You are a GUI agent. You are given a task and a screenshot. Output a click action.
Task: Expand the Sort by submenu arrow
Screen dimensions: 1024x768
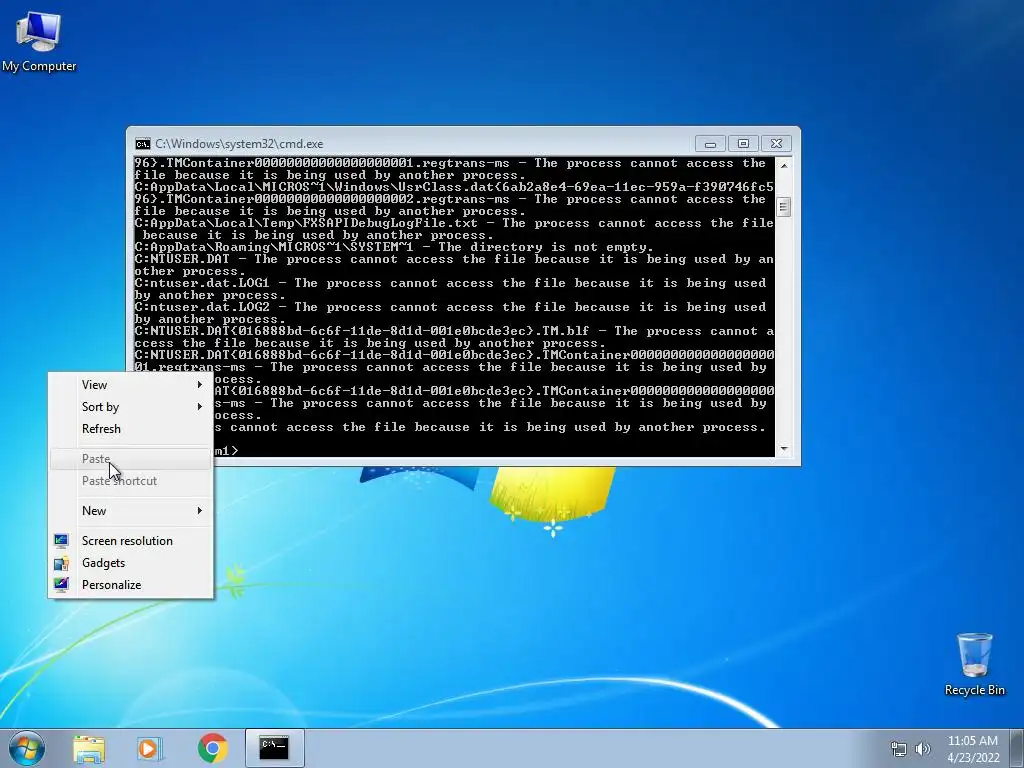pyautogui.click(x=200, y=407)
